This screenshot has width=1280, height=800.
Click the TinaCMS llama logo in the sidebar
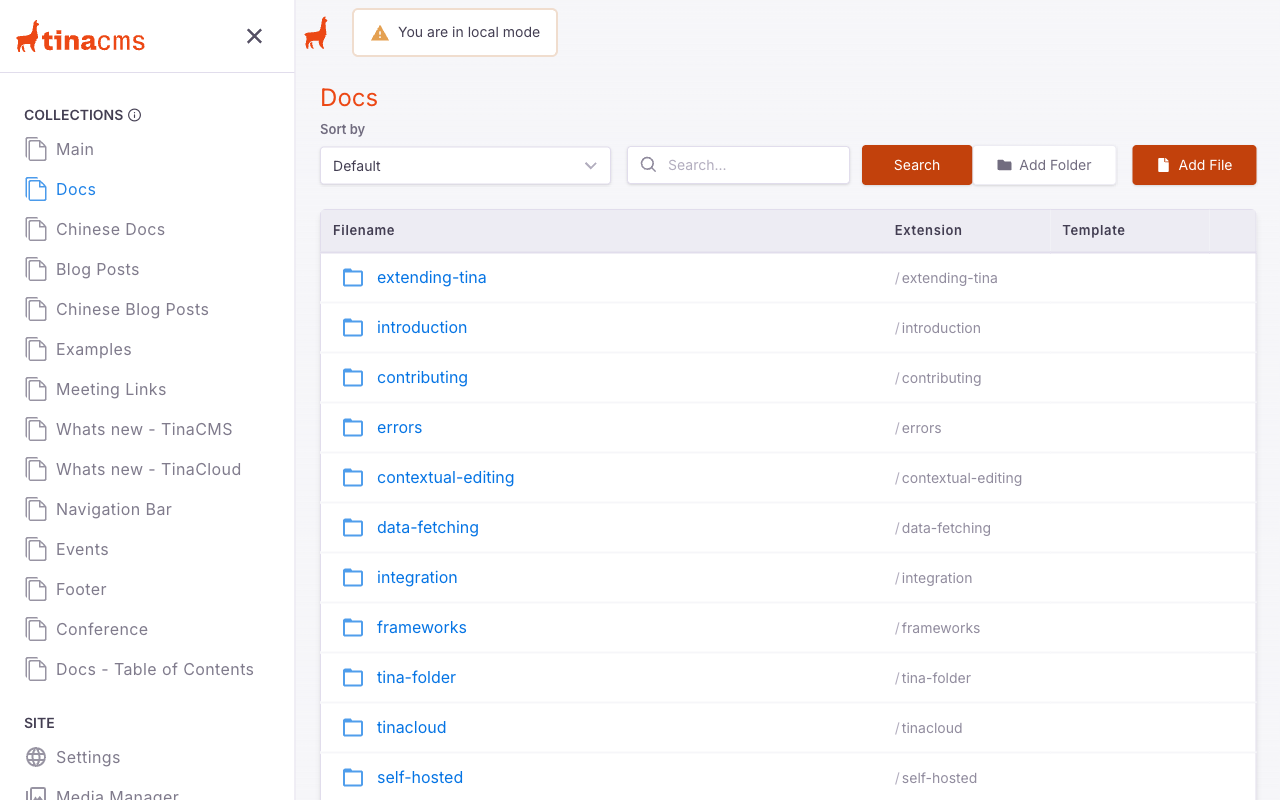pos(81,37)
